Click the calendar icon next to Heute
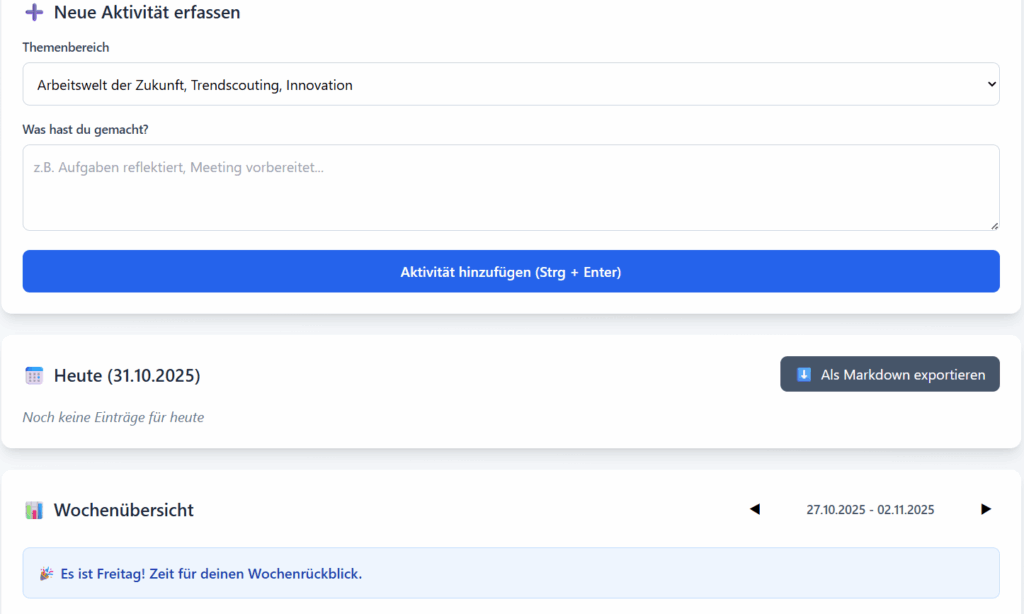The width and height of the screenshot is (1024, 614). tap(34, 376)
